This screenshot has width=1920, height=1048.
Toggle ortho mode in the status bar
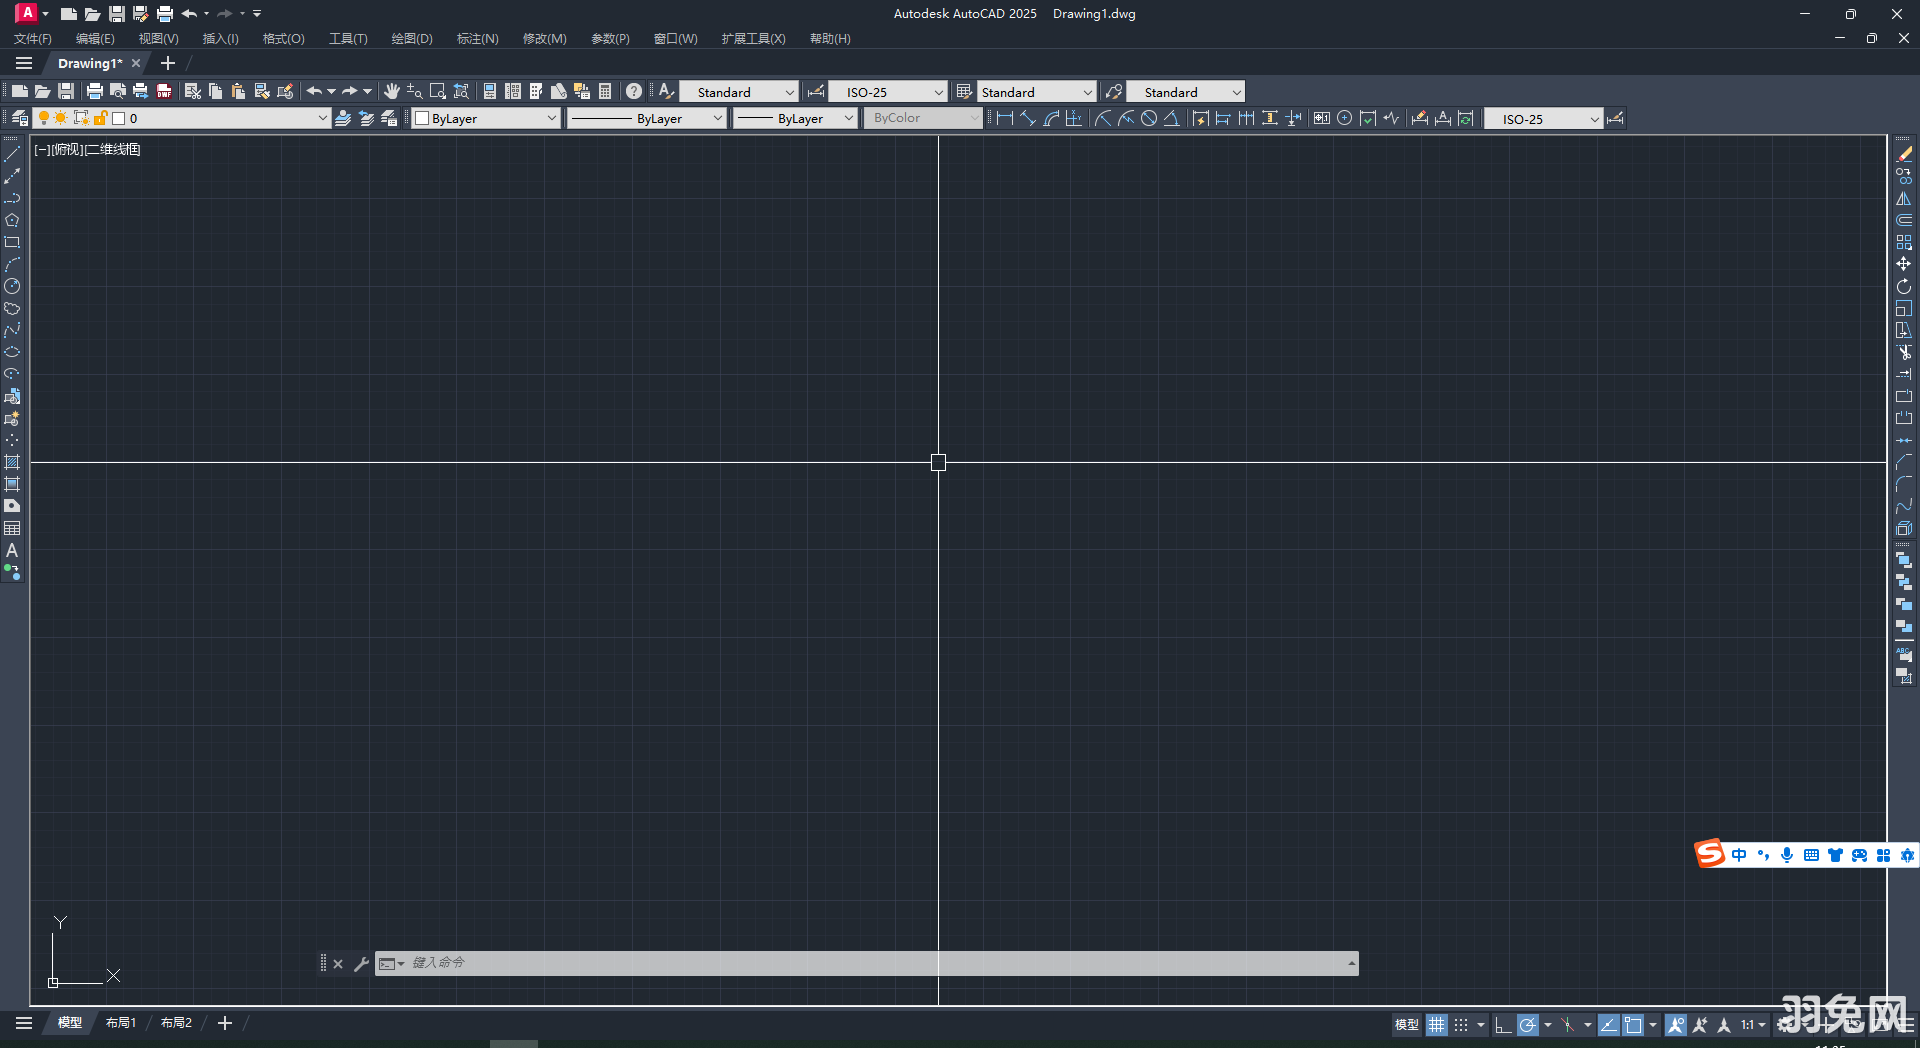(x=1504, y=1025)
